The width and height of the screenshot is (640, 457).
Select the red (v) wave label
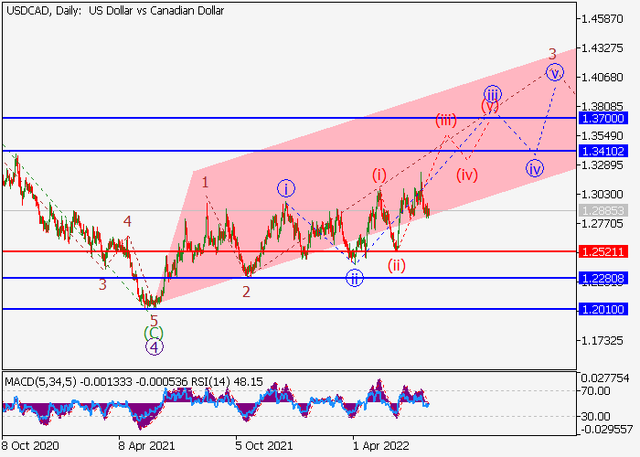489,106
